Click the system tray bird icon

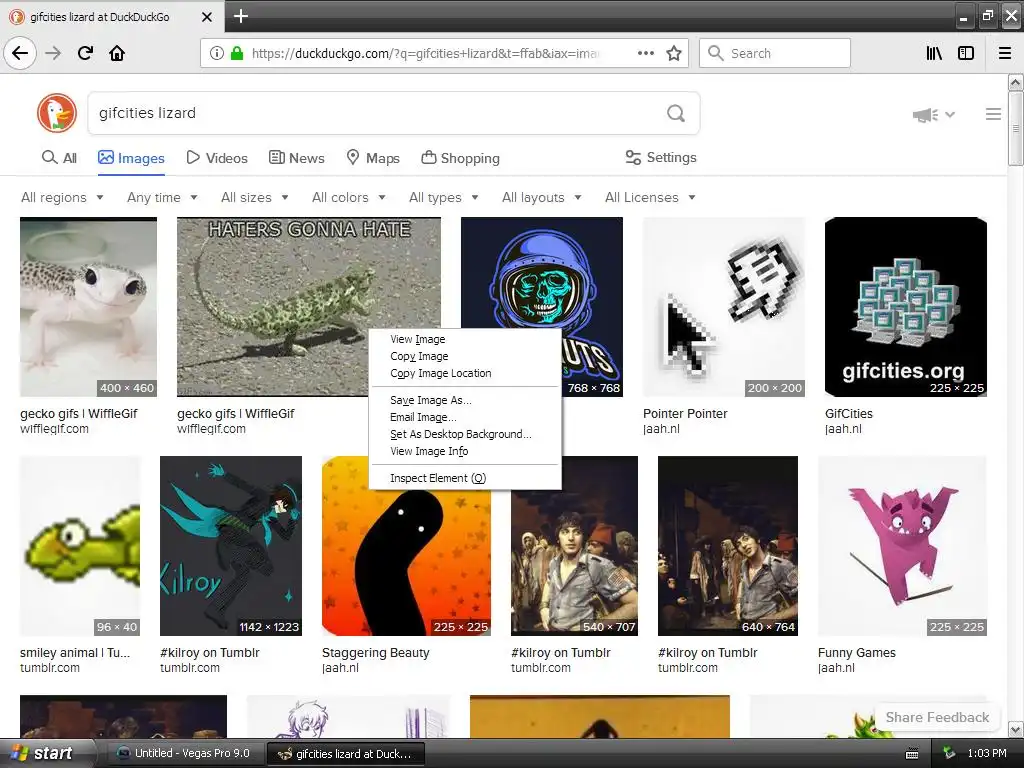(949, 753)
